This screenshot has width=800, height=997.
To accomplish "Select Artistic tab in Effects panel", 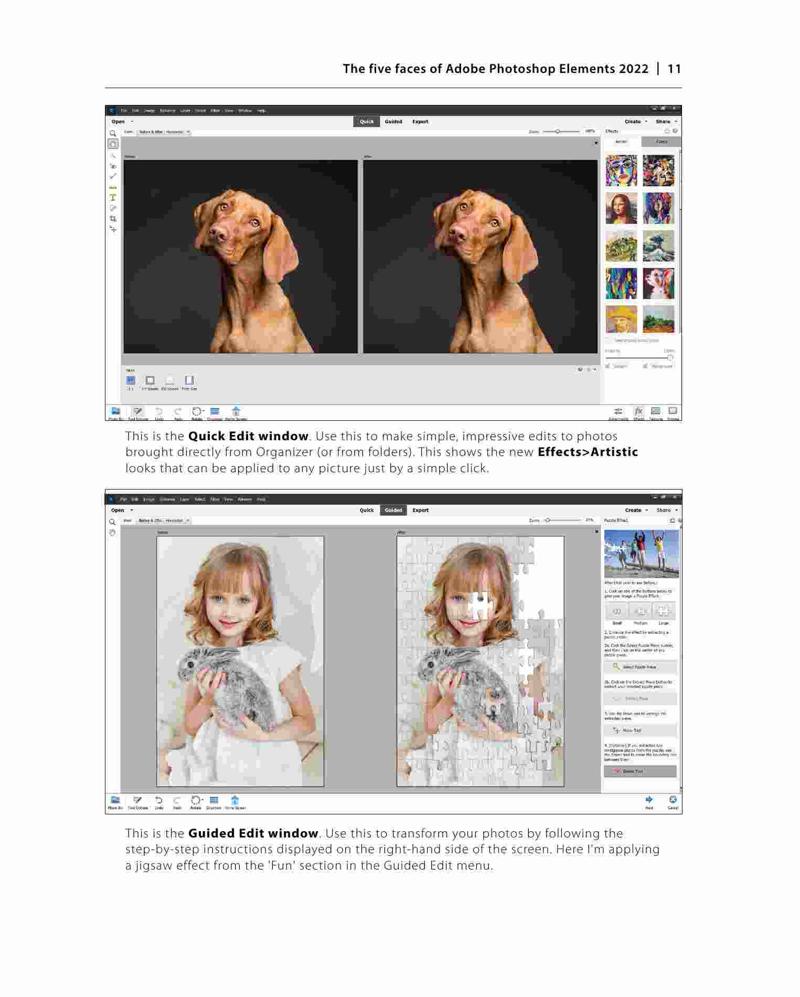I will pyautogui.click(x=621, y=142).
